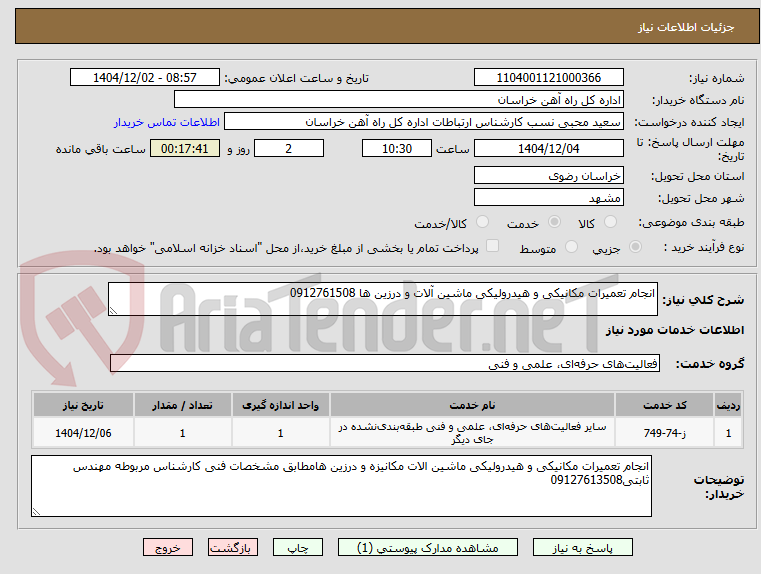Click the announcement date field 1404/12/02 - 08:57
Image resolution: width=761 pixels, height=574 pixels.
pos(145,77)
